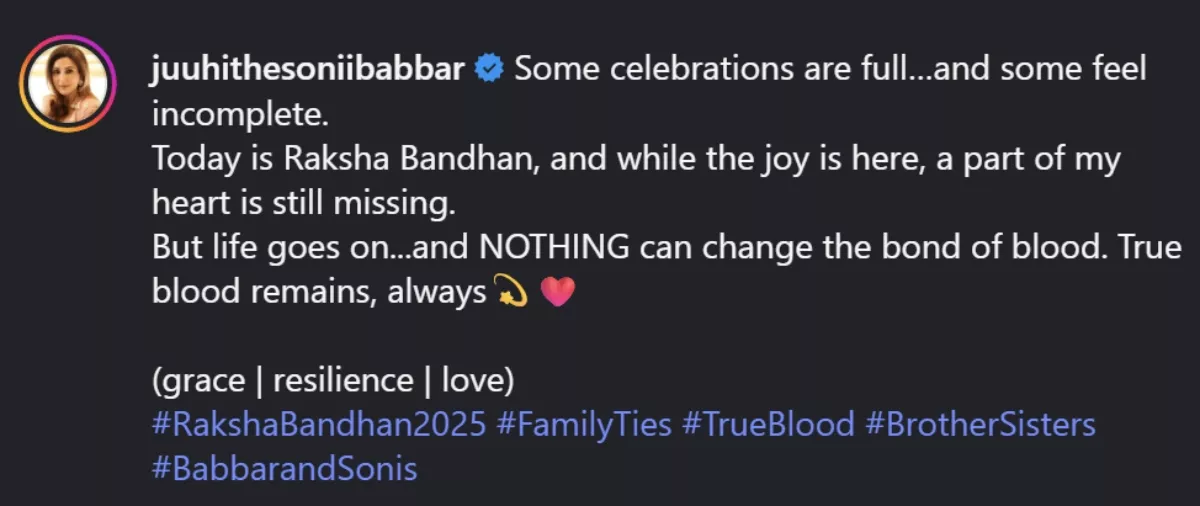Click the blue verified badge
Screen dimensions: 1200x506
489,70
